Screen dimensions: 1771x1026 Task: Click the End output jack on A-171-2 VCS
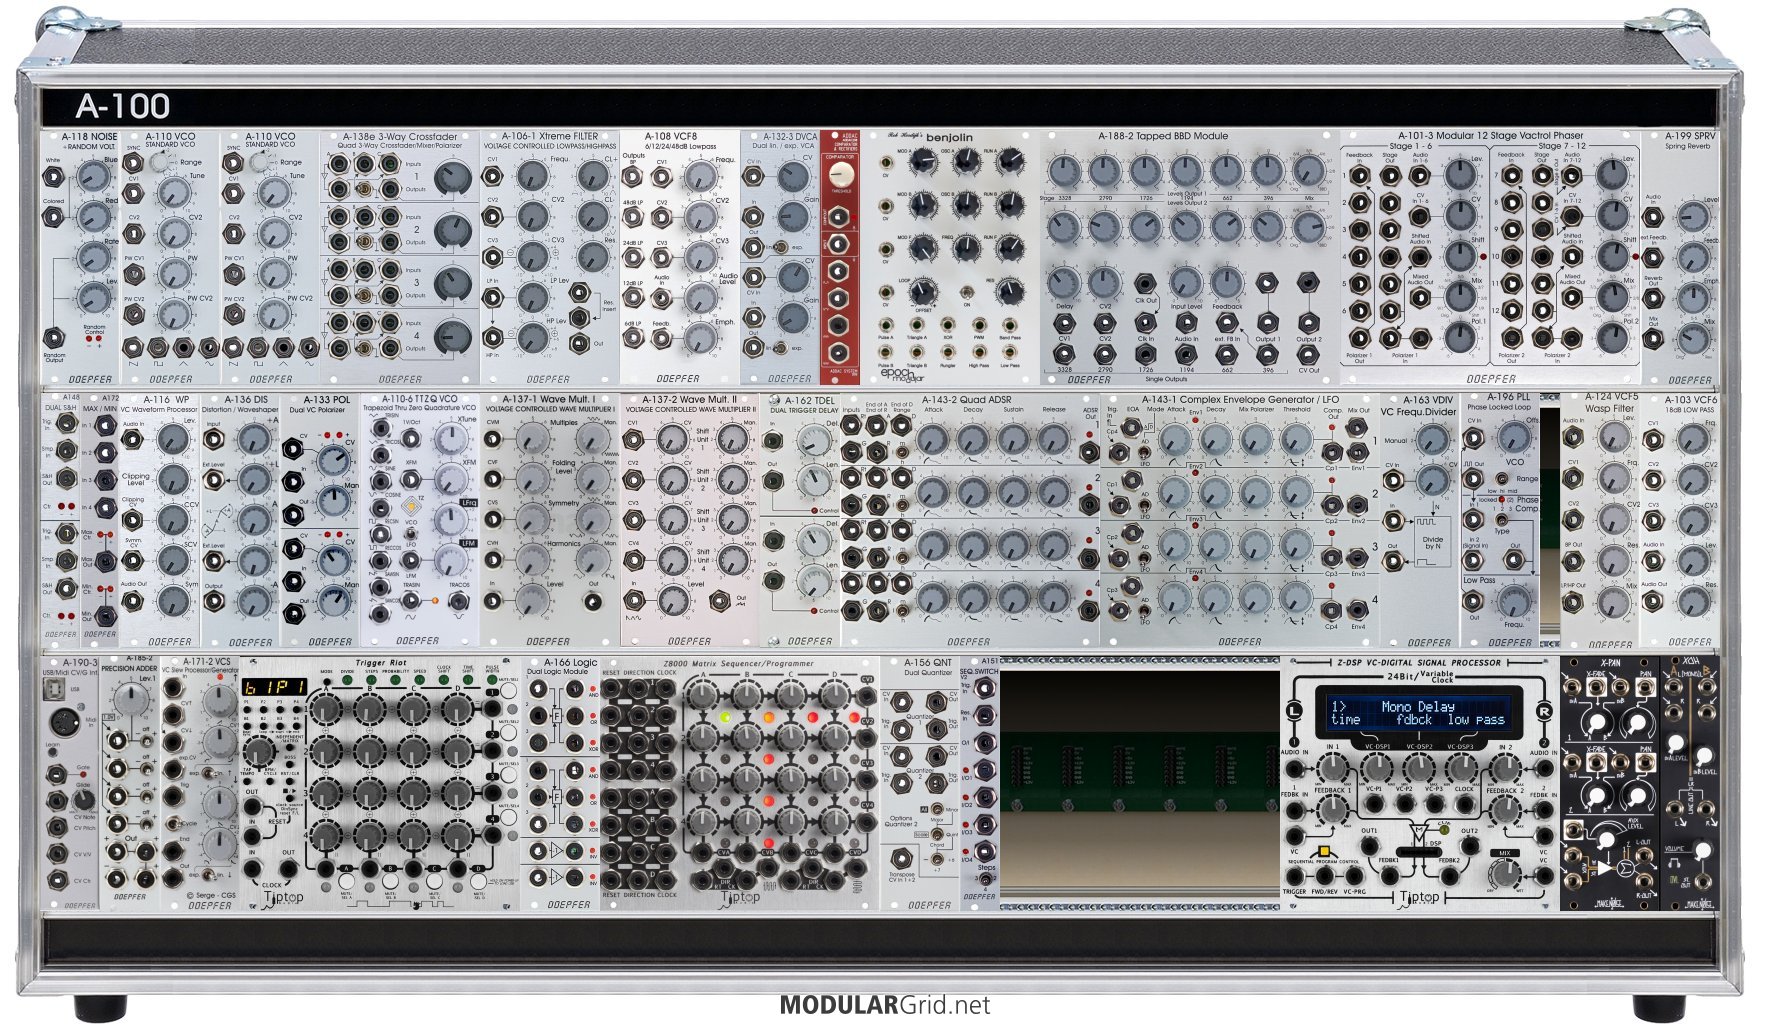click(172, 853)
